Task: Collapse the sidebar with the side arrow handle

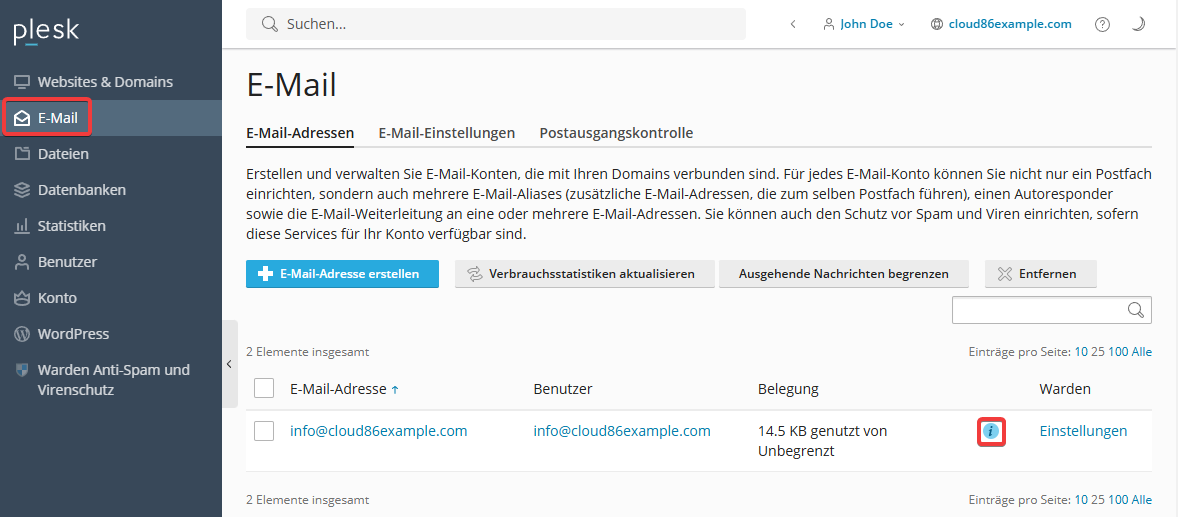Action: pyautogui.click(x=229, y=364)
